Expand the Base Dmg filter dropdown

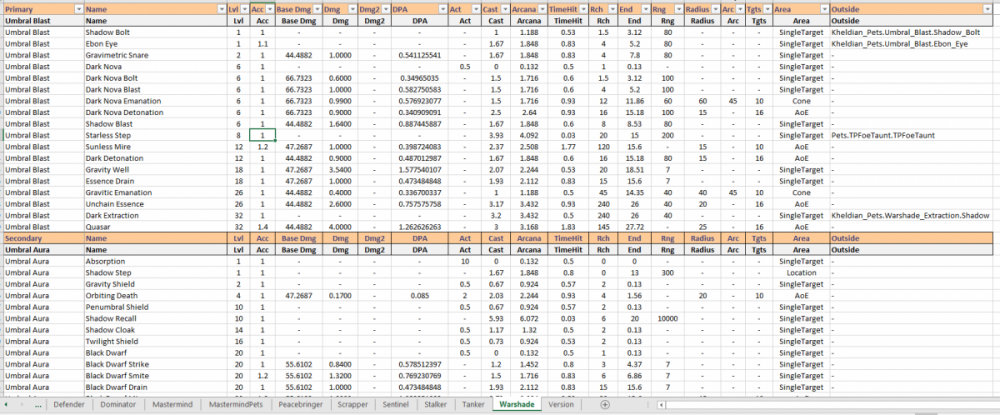click(316, 8)
